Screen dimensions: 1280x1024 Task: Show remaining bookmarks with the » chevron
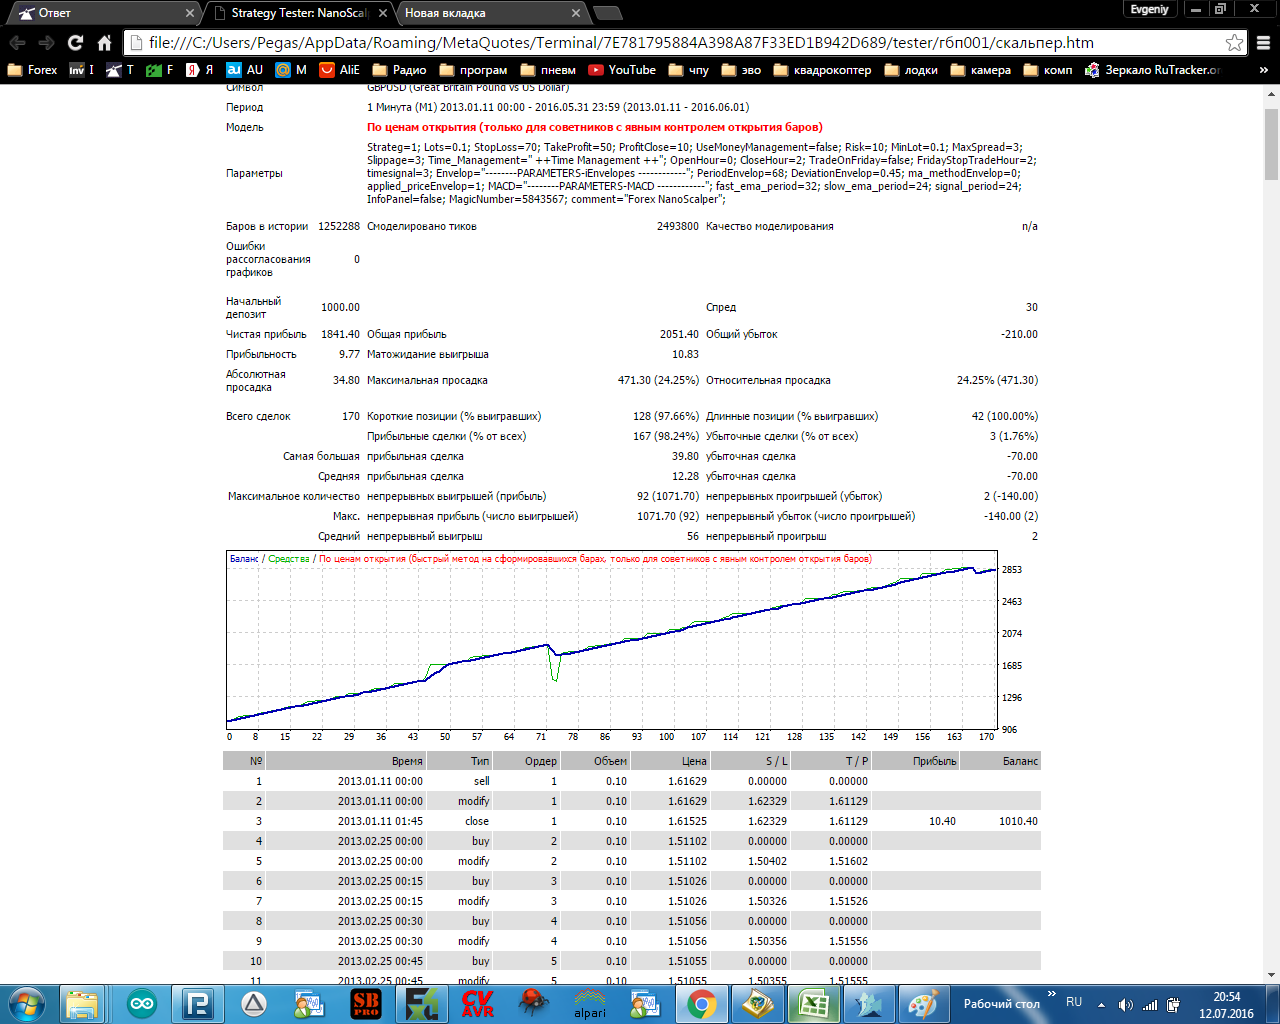pos(1263,70)
